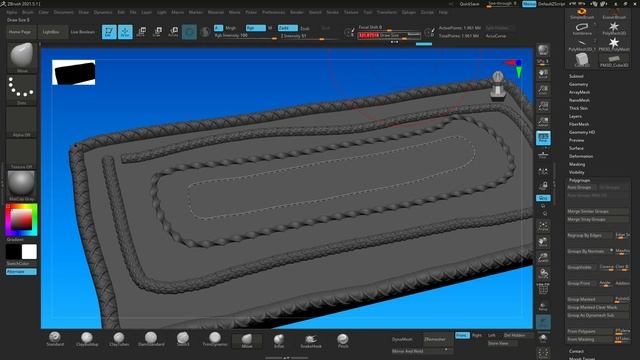The image size is (640, 360).
Task: Toggle the Floor grid button
Action: [x=543, y=154]
